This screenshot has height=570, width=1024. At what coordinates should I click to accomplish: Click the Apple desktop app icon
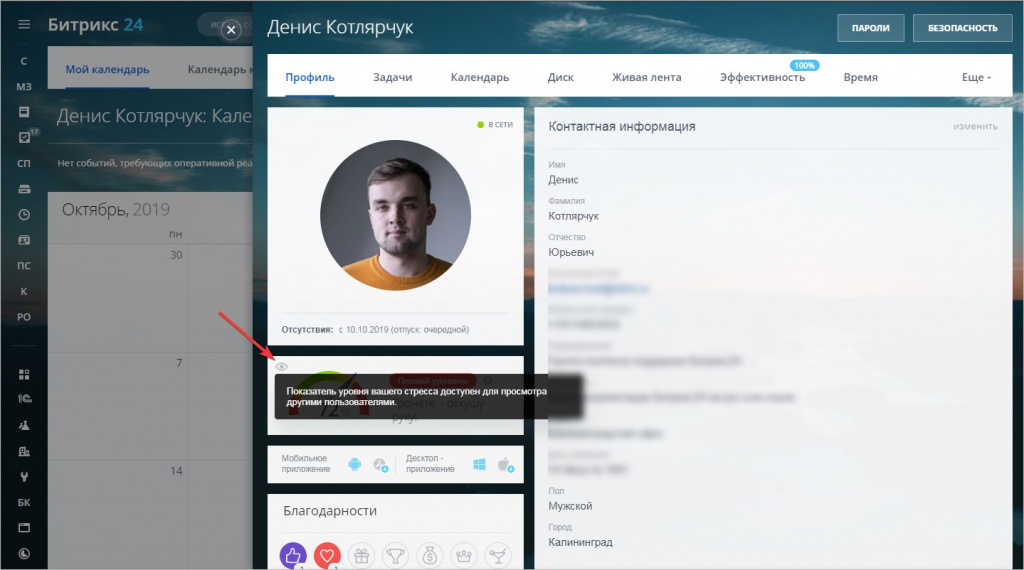[x=505, y=464]
